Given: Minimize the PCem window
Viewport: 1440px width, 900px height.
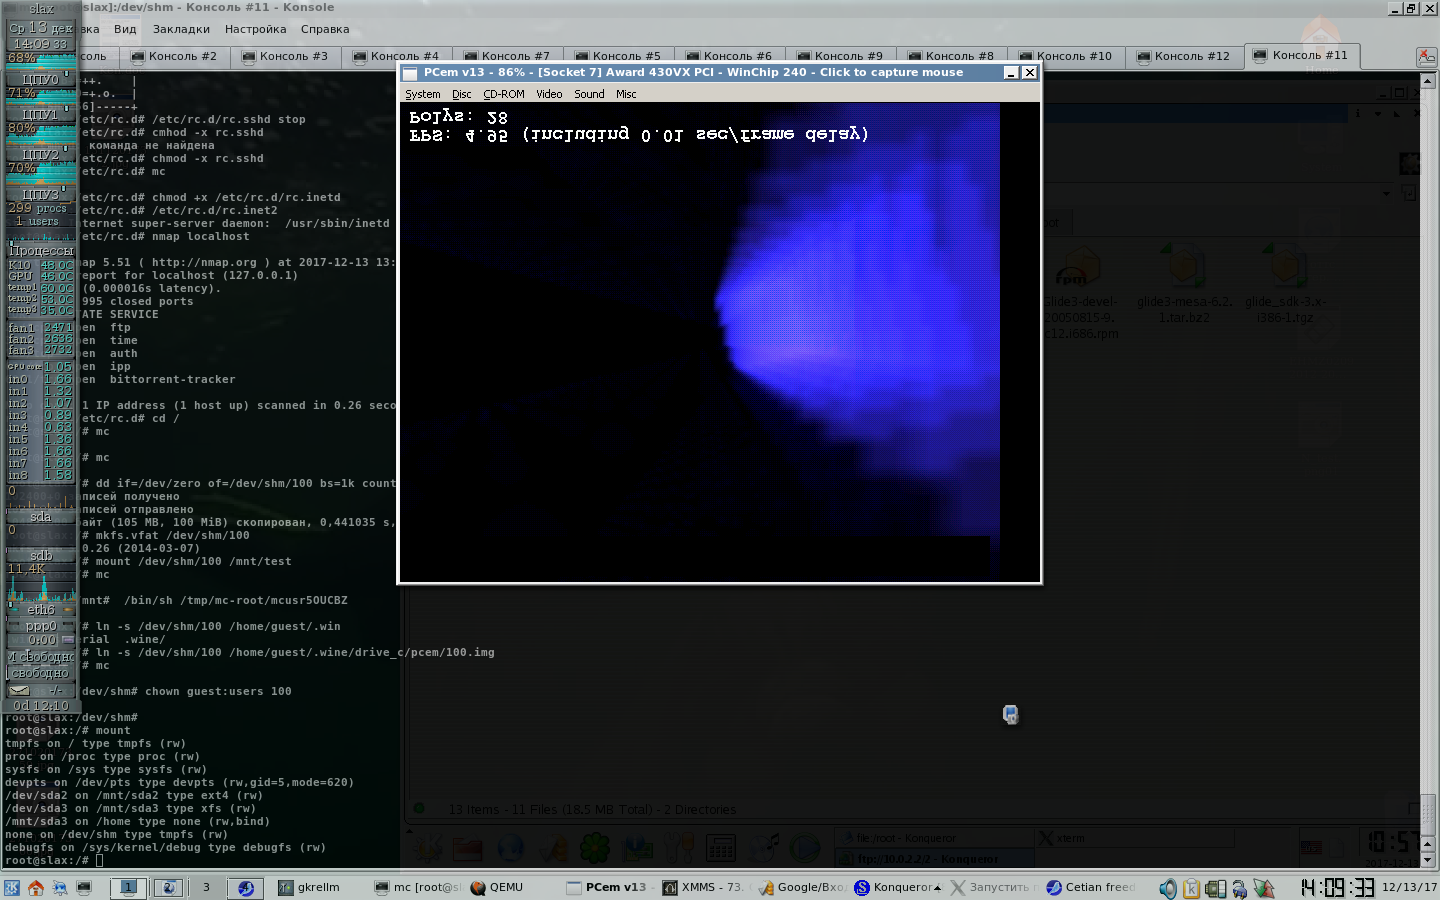Looking at the screenshot, I should click(1011, 73).
